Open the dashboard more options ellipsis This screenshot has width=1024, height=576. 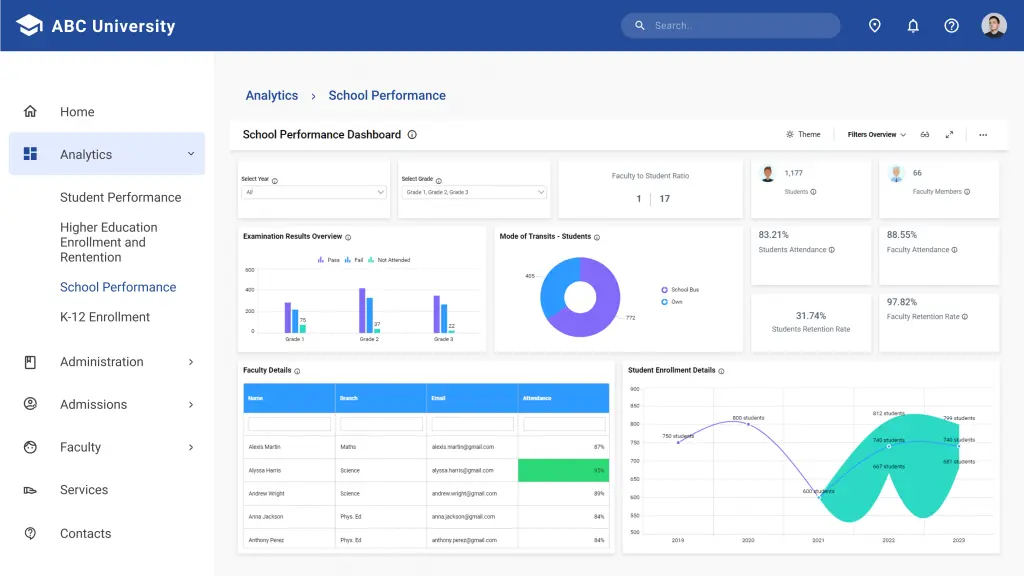point(983,134)
